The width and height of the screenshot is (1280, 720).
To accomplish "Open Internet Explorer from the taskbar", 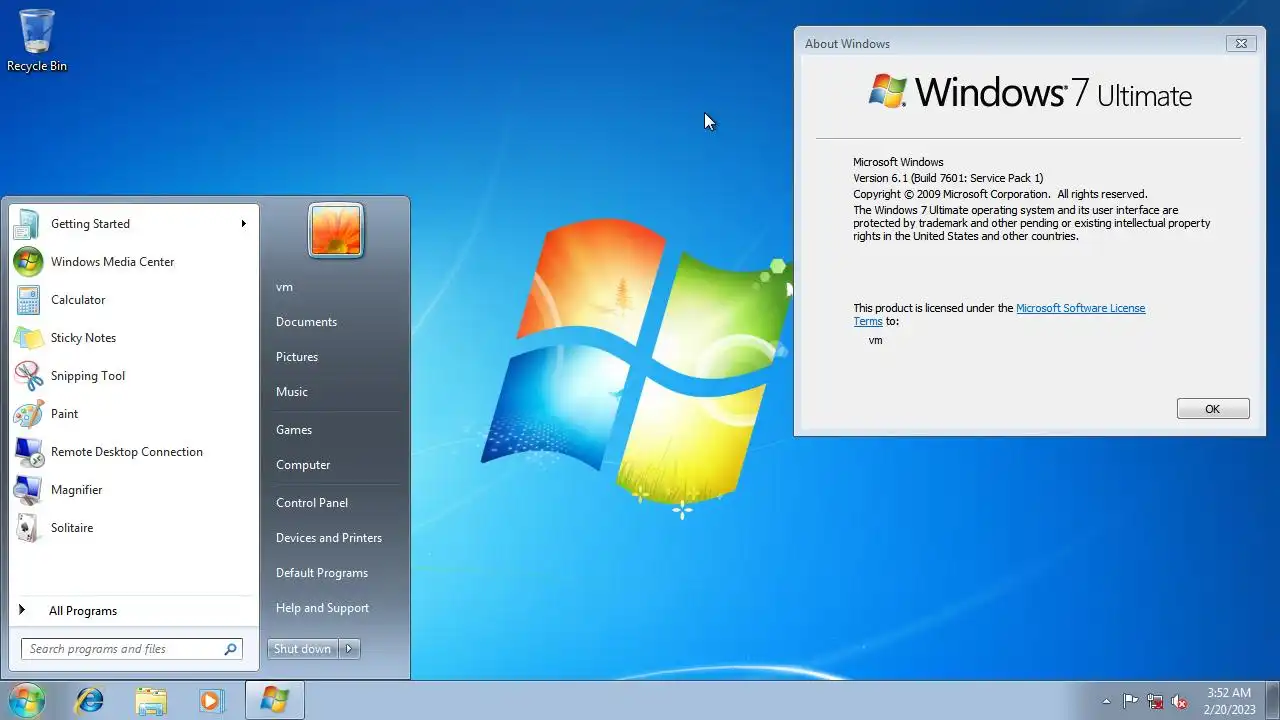I will 89,701.
